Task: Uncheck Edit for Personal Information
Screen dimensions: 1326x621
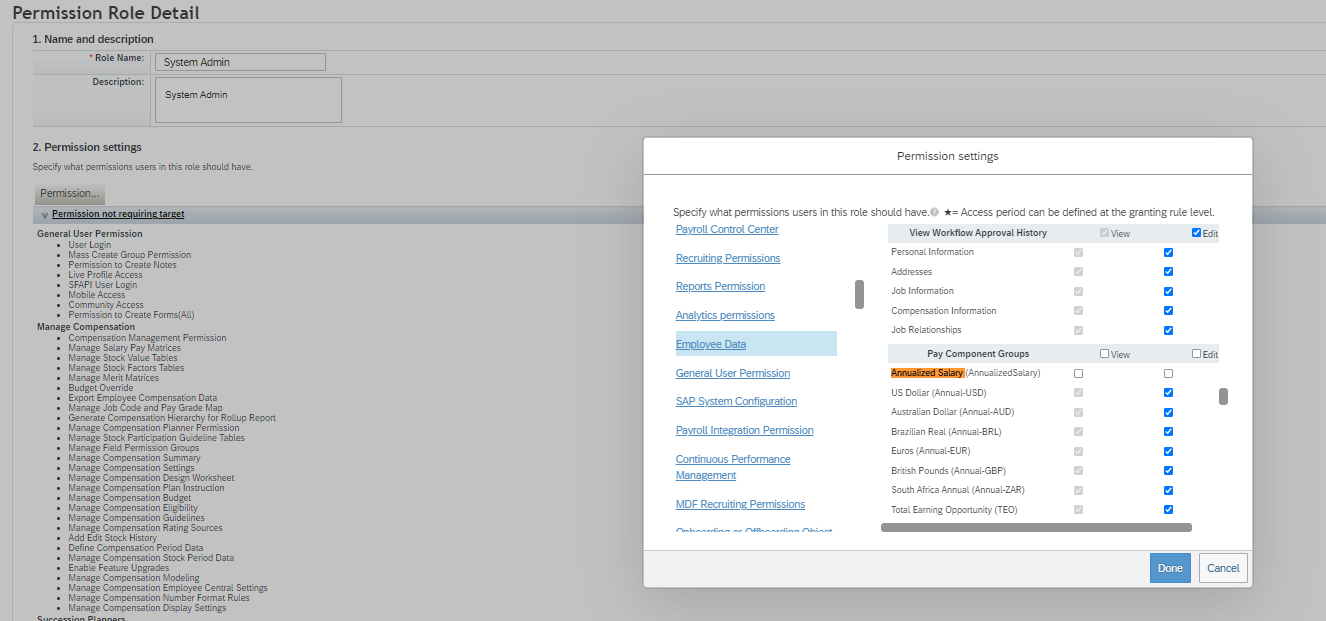Action: [1168, 253]
